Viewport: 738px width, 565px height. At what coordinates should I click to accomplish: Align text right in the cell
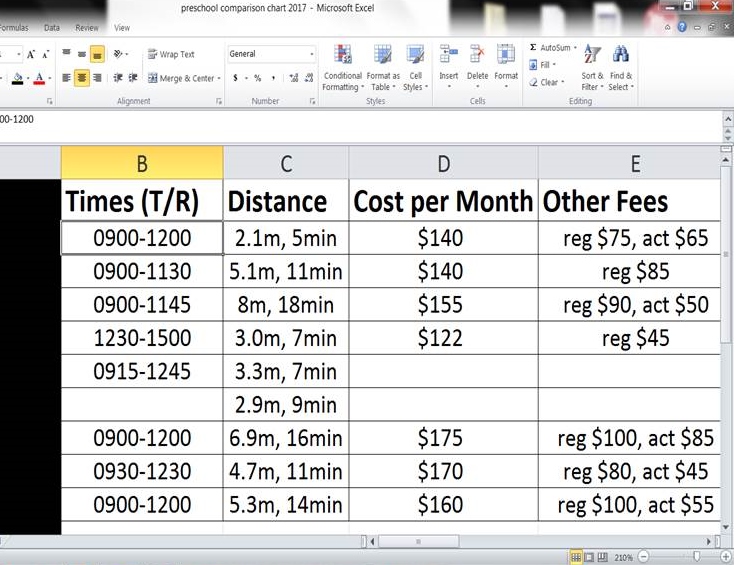97,78
